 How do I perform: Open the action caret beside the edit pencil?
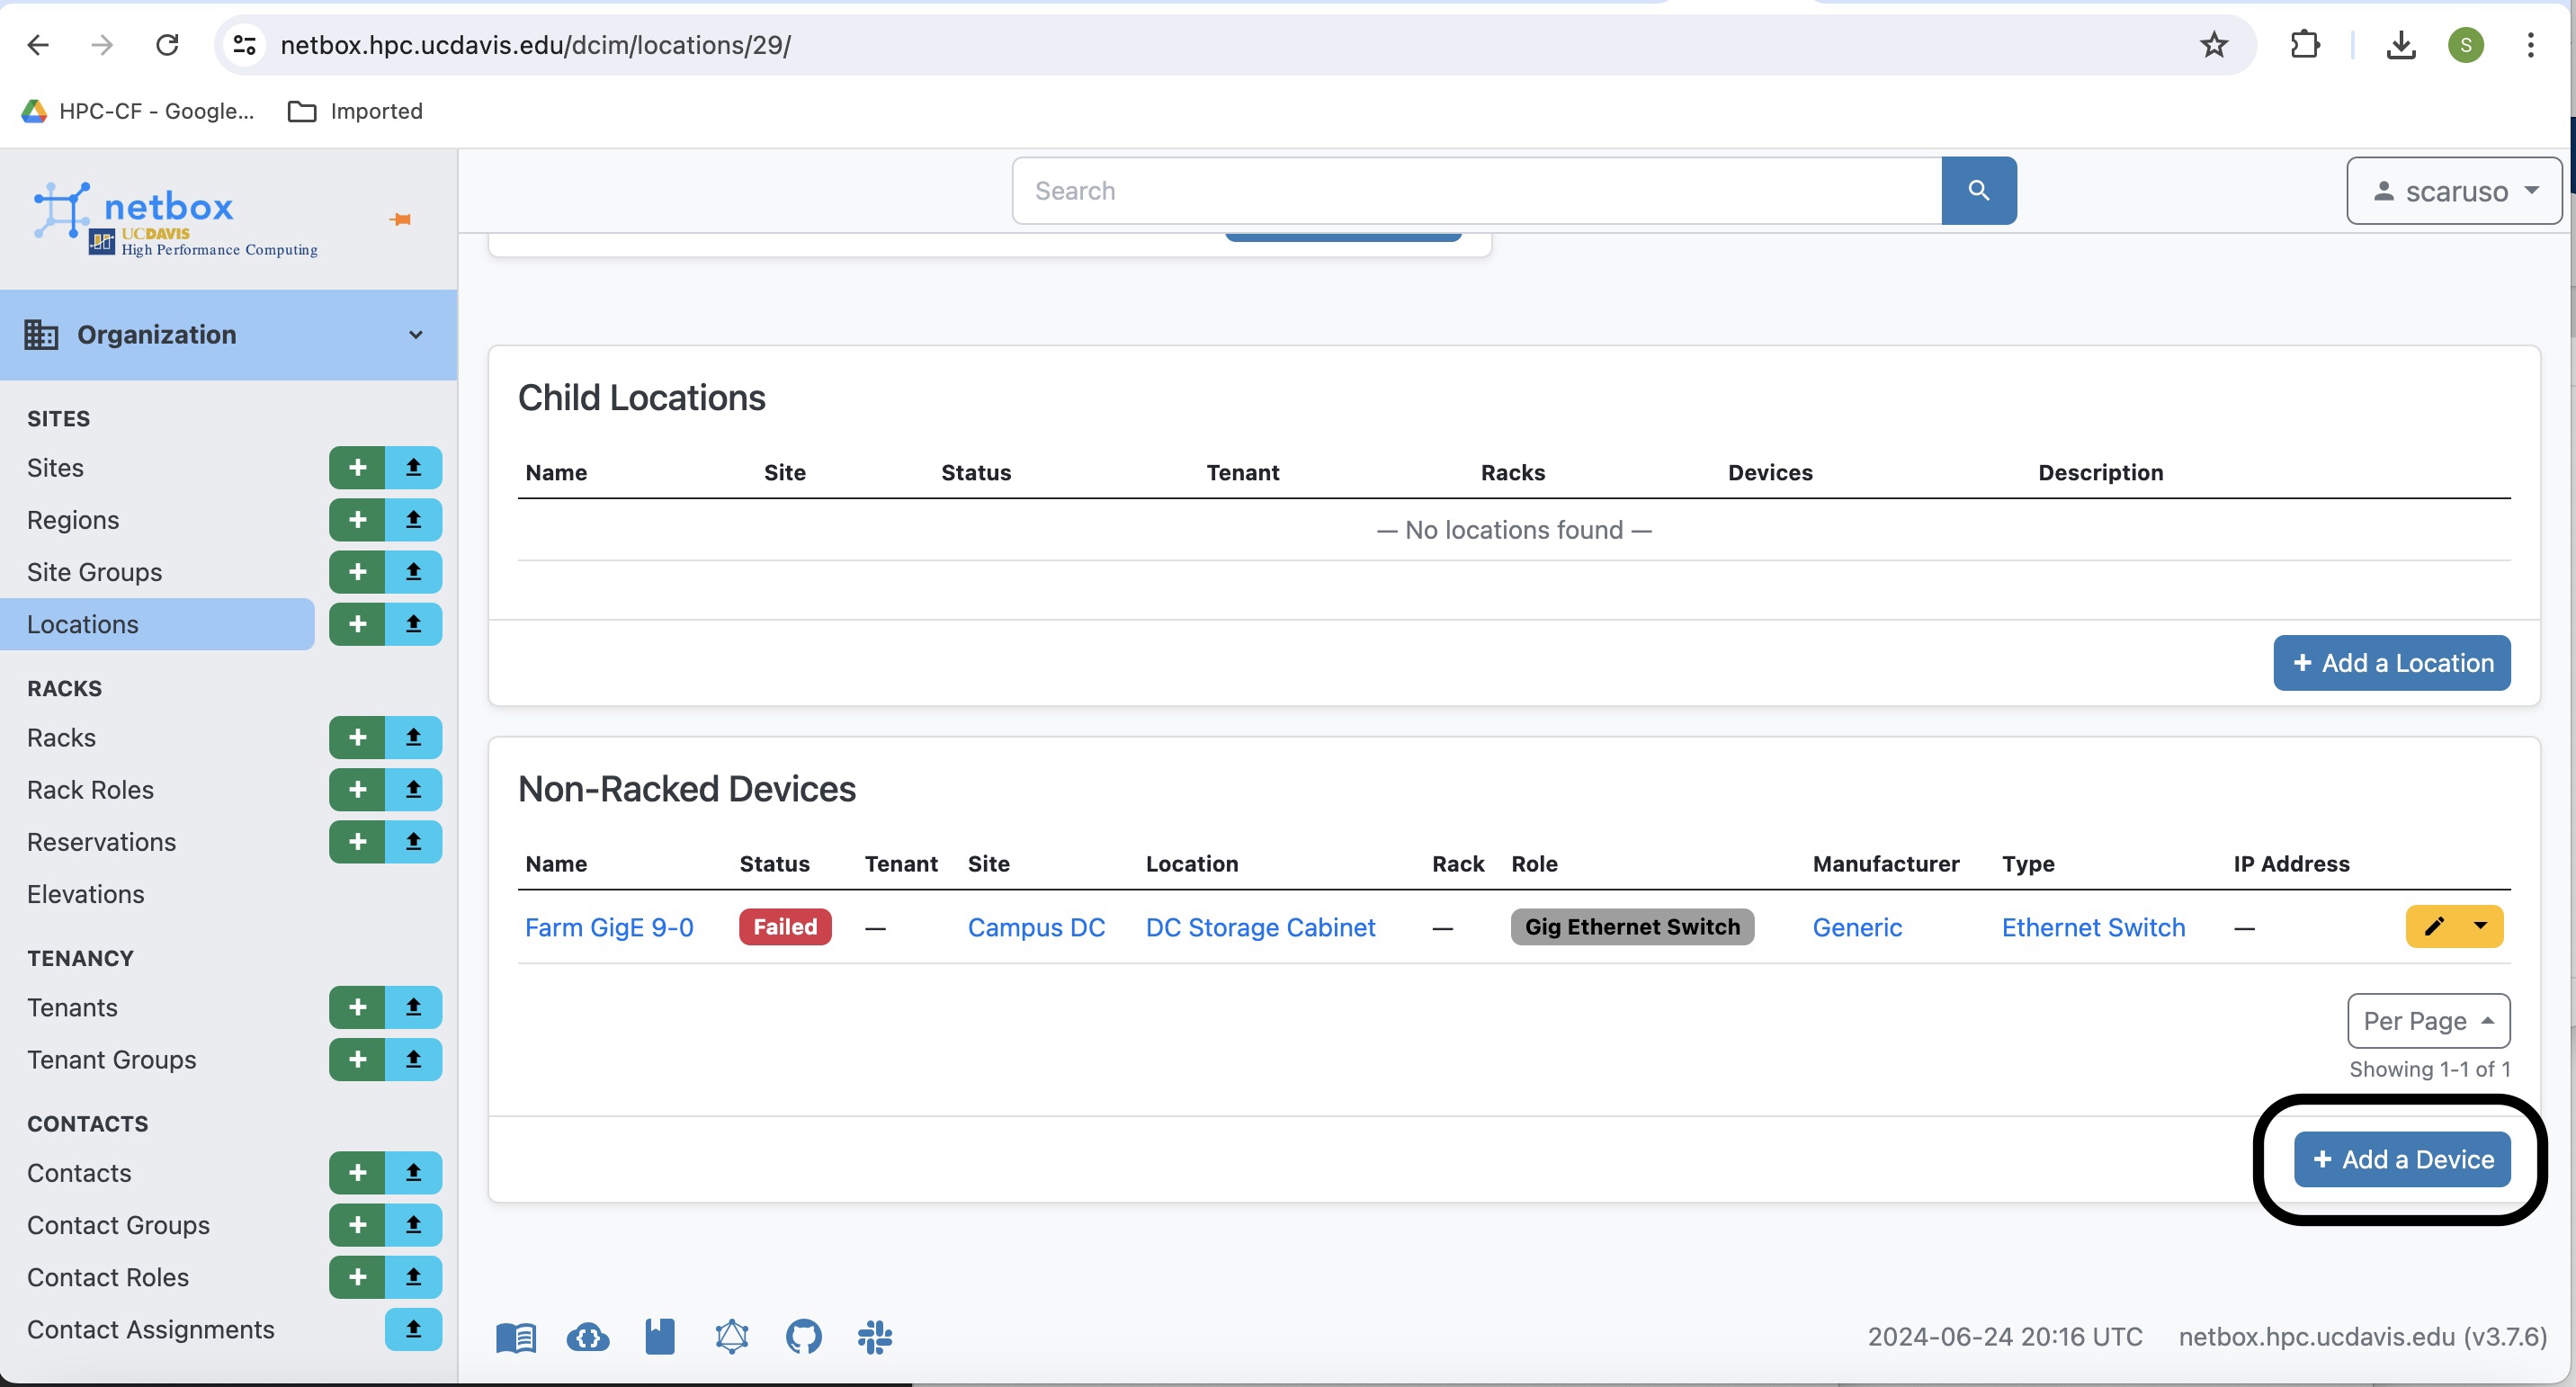pyautogui.click(x=2481, y=926)
